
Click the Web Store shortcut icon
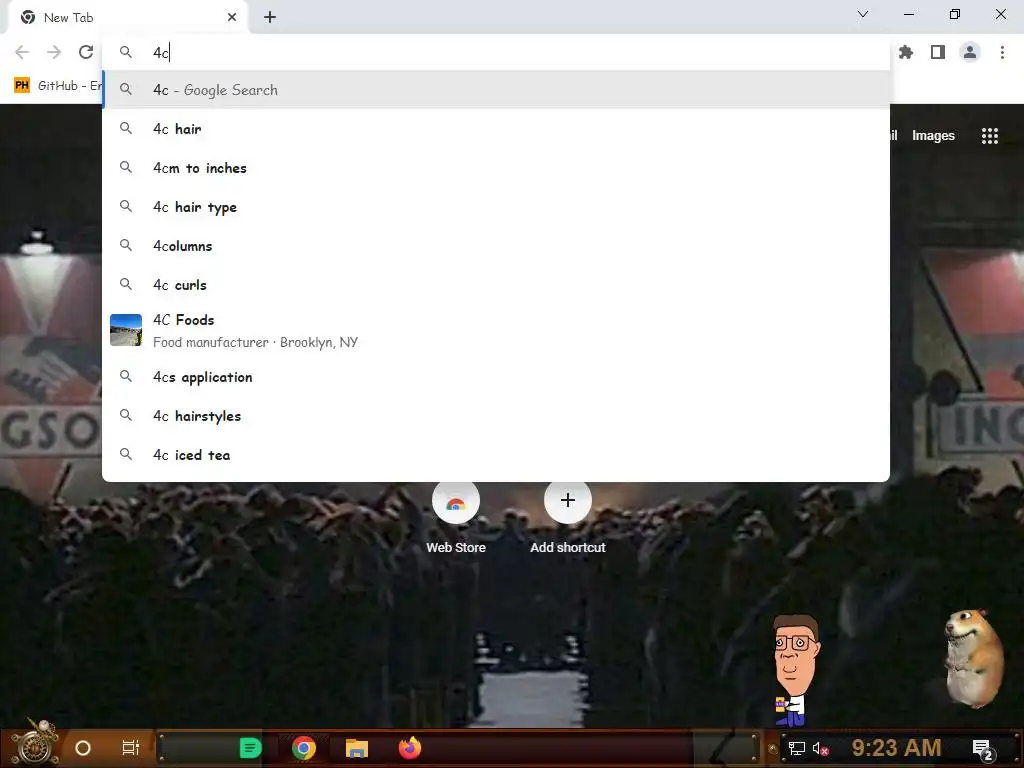(x=456, y=501)
